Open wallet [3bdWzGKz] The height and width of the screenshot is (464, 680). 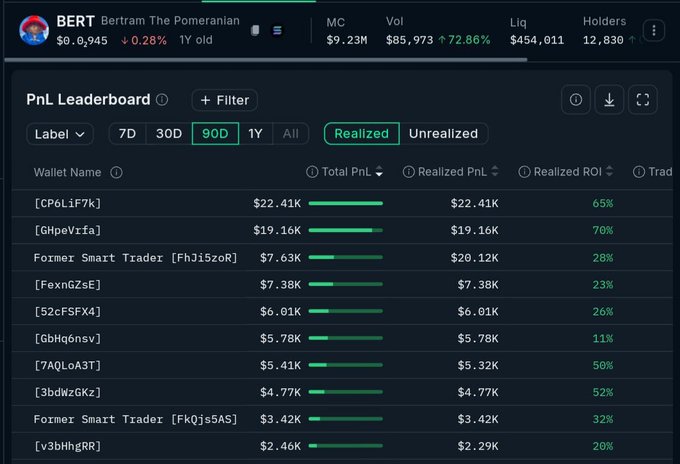coord(68,392)
